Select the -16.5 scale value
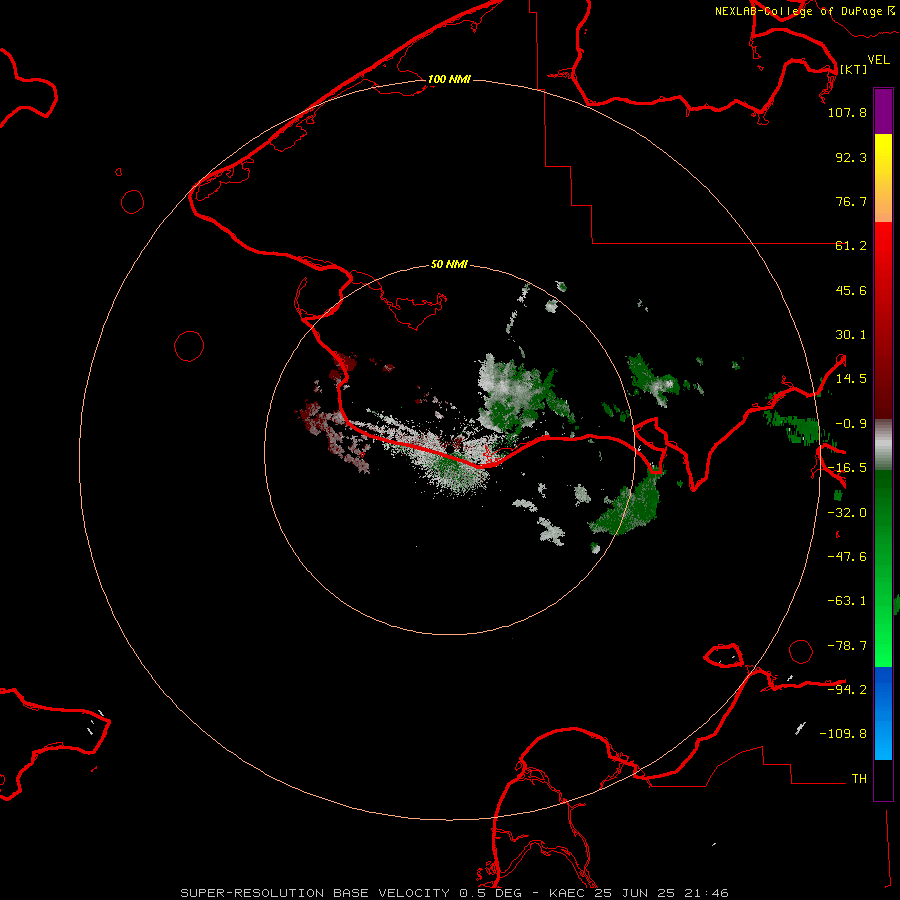The image size is (900, 900). 847,468
